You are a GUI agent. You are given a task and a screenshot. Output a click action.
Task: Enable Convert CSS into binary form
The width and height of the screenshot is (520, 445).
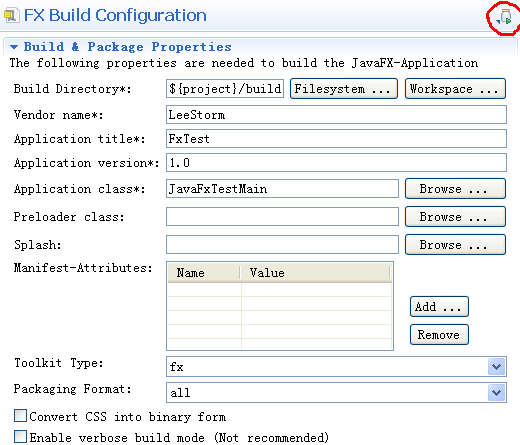(x=21, y=416)
